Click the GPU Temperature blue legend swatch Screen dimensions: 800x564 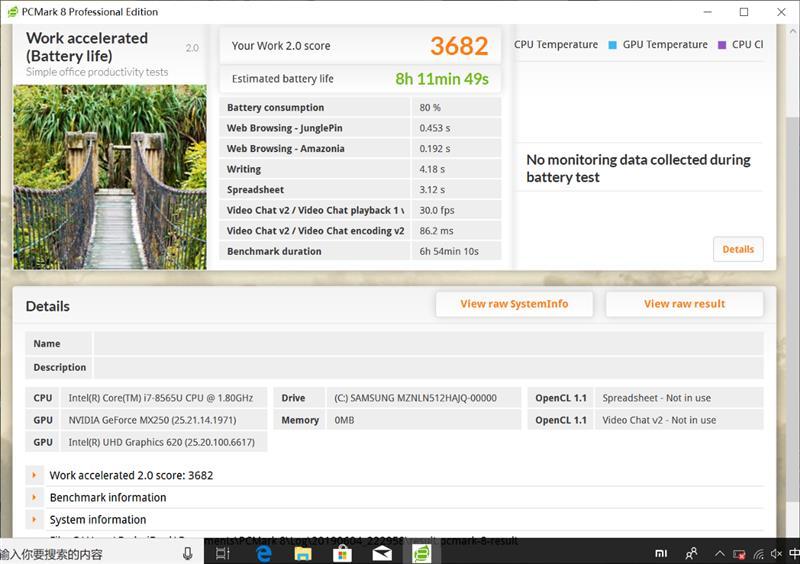click(612, 45)
